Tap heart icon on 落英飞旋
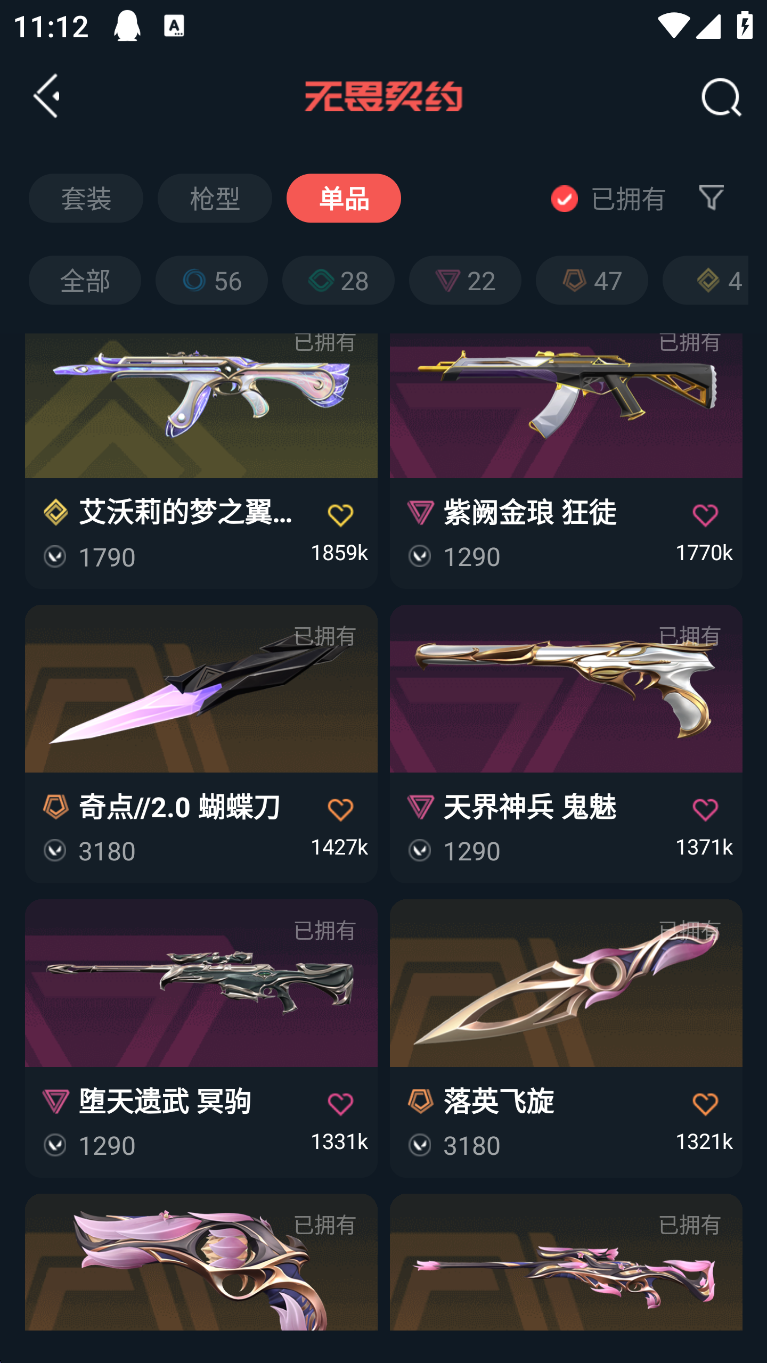The height and width of the screenshot is (1363, 767). click(705, 1103)
